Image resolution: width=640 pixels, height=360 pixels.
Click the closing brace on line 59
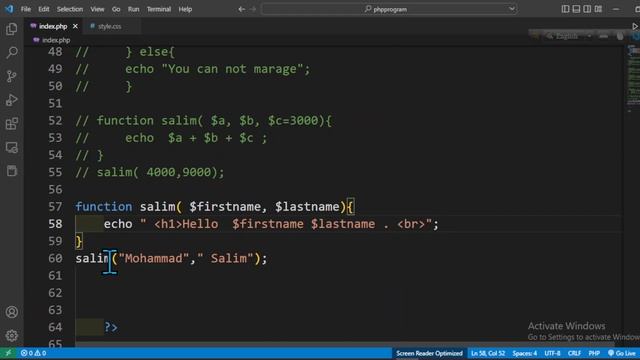point(79,241)
